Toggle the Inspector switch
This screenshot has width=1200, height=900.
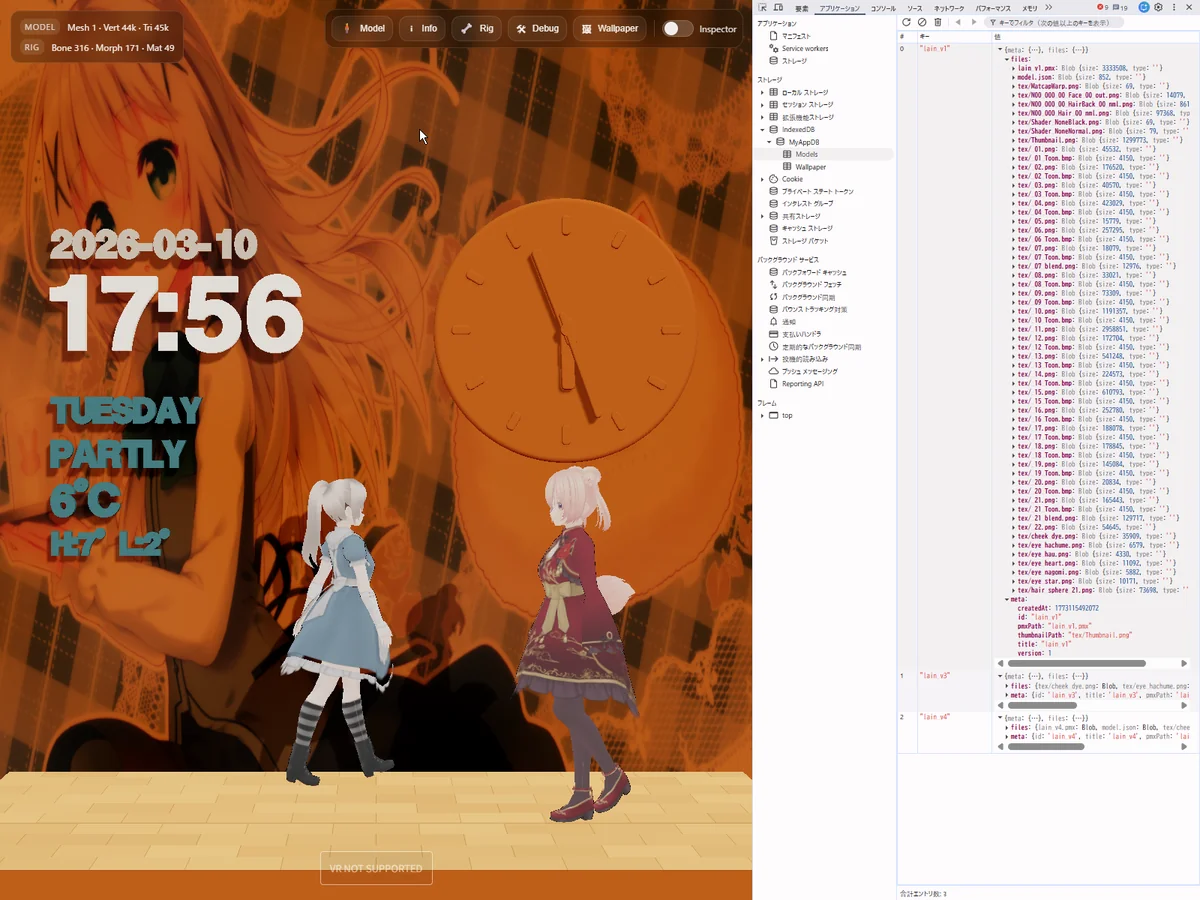[x=677, y=29]
